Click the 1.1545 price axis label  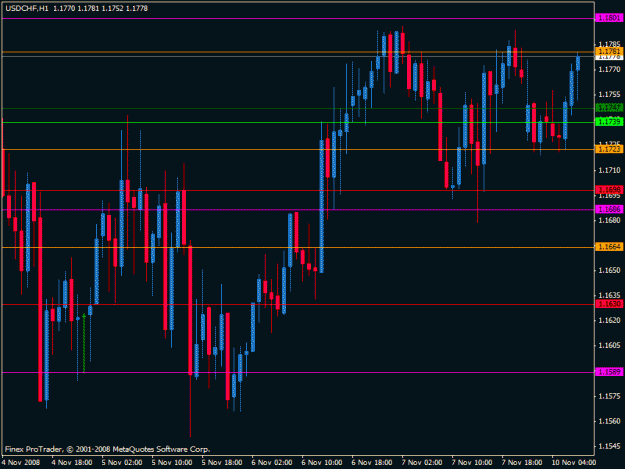[x=609, y=446]
